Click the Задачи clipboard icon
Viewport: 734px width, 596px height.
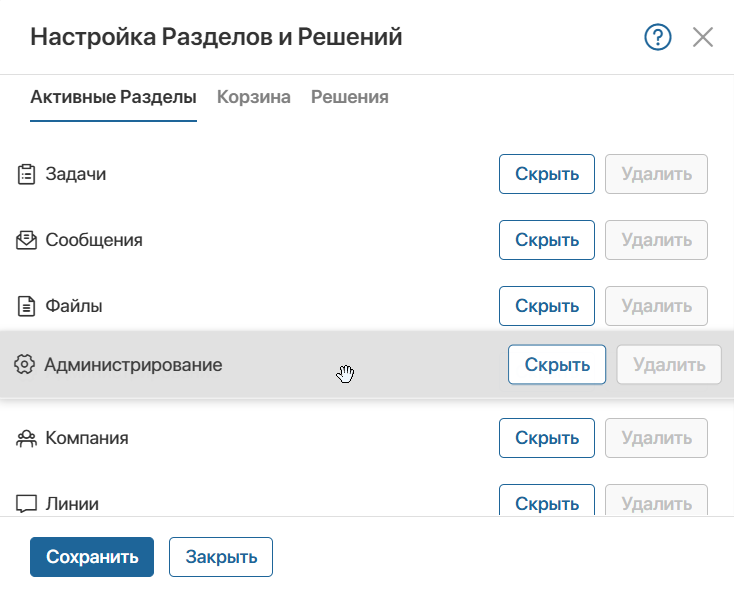[x=26, y=175]
